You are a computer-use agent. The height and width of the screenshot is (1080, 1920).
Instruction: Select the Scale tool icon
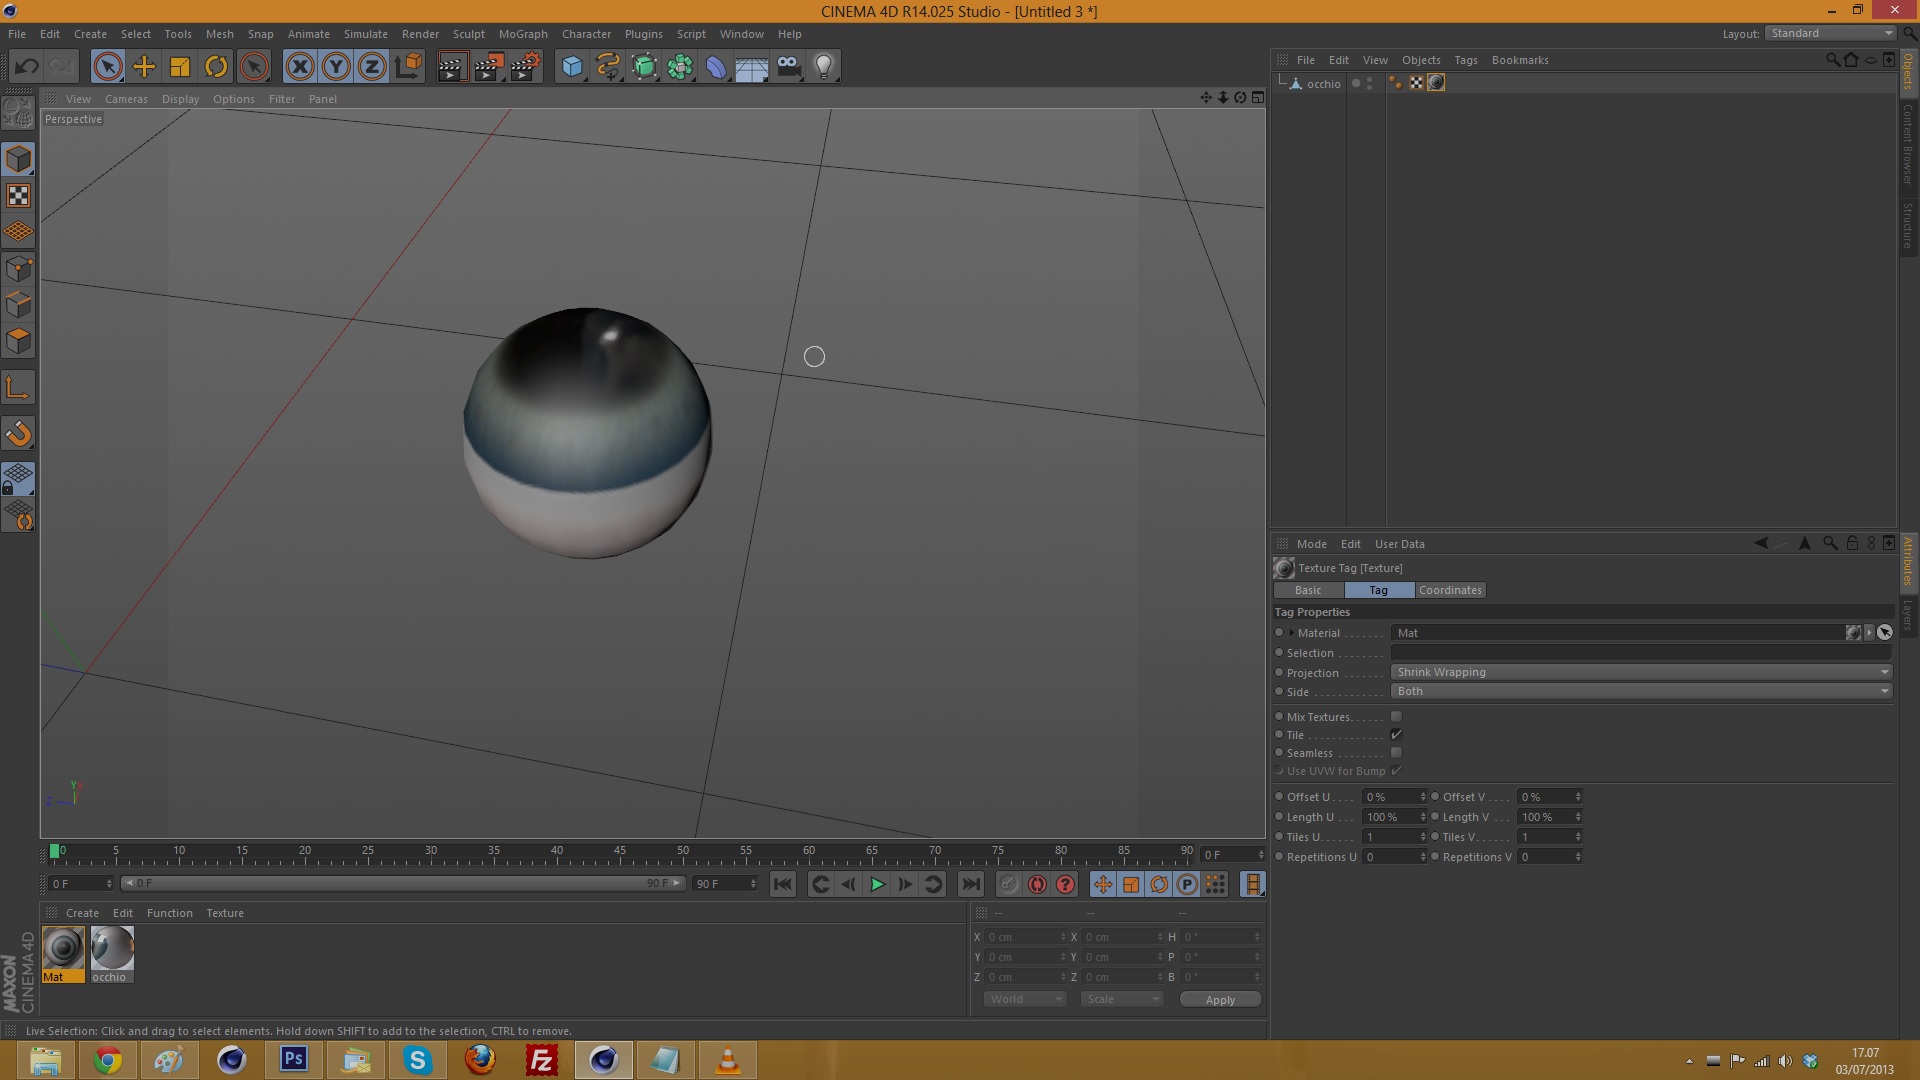coord(180,67)
